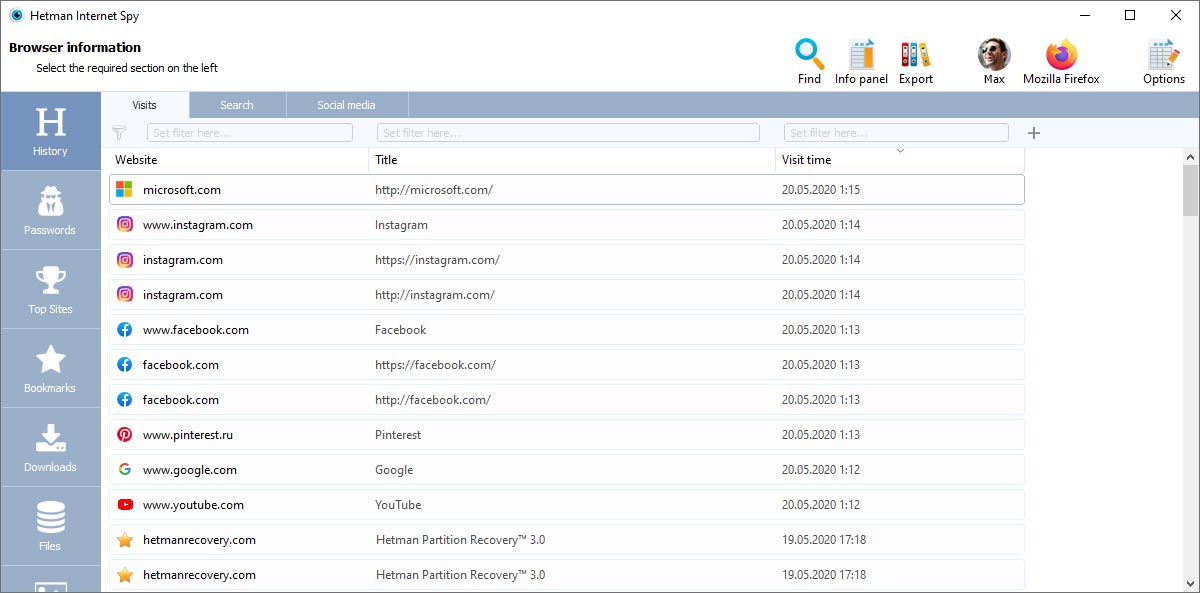The height and width of the screenshot is (593, 1200).
Task: Select the Max user profile
Action: (x=993, y=62)
